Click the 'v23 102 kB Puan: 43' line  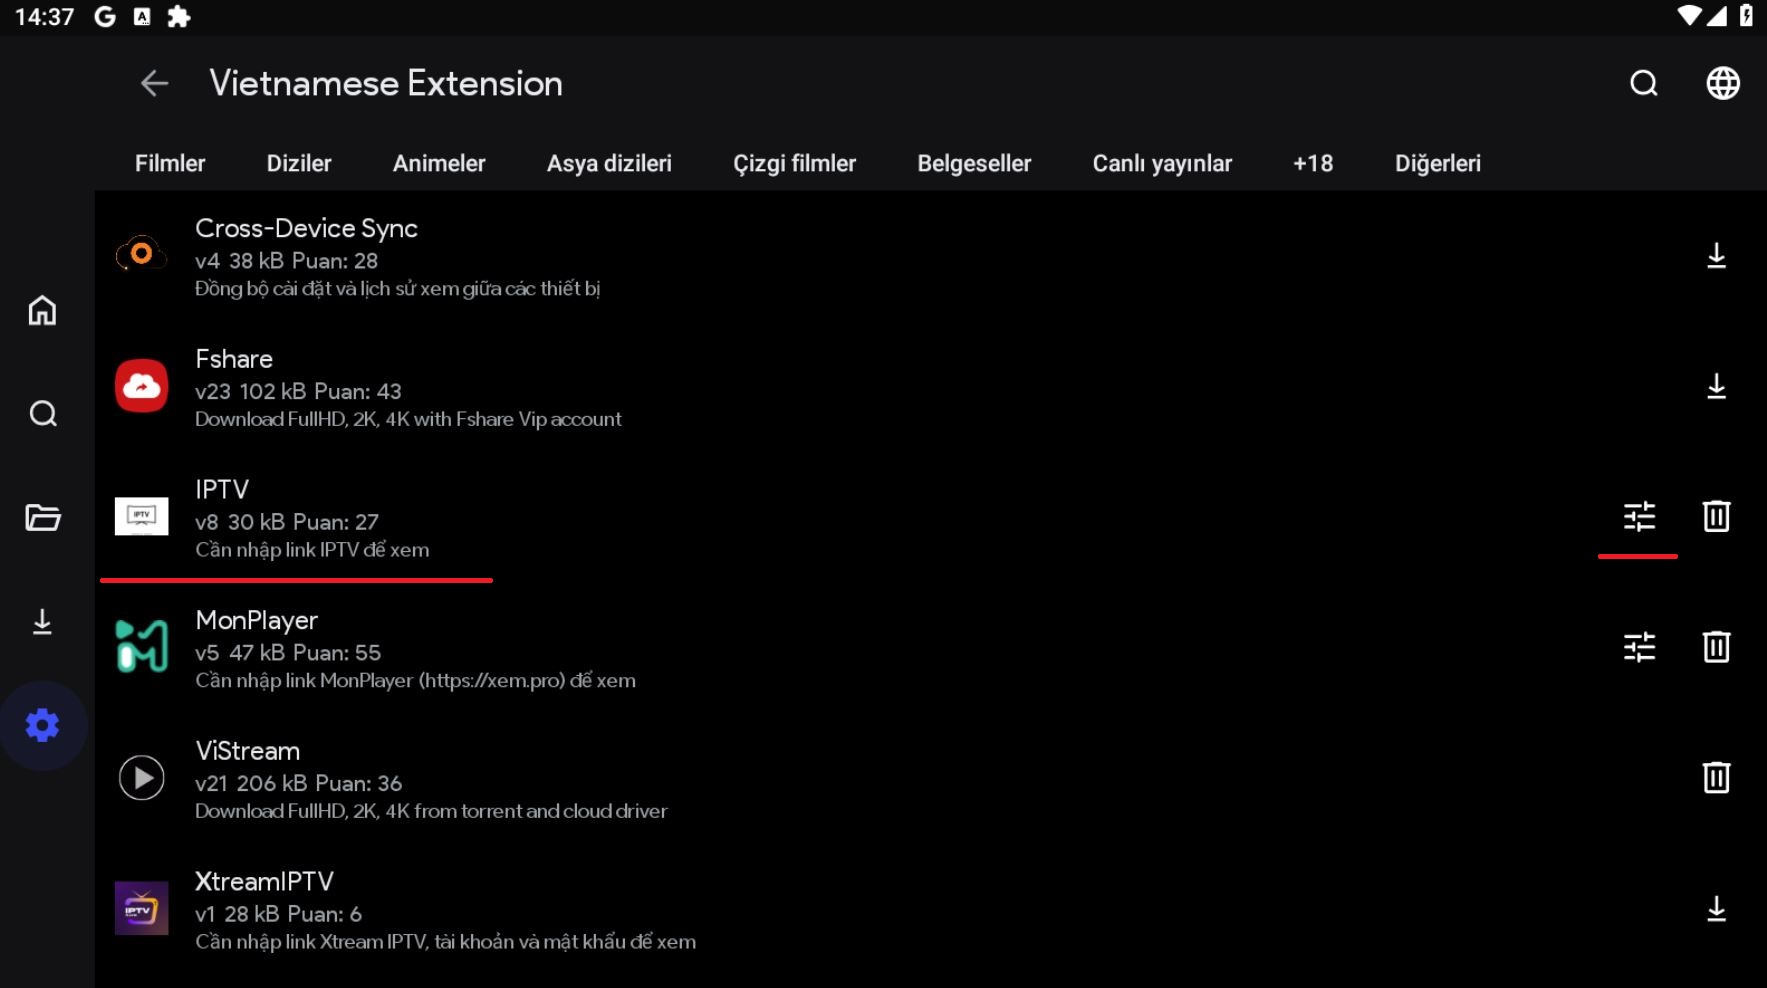tap(298, 391)
